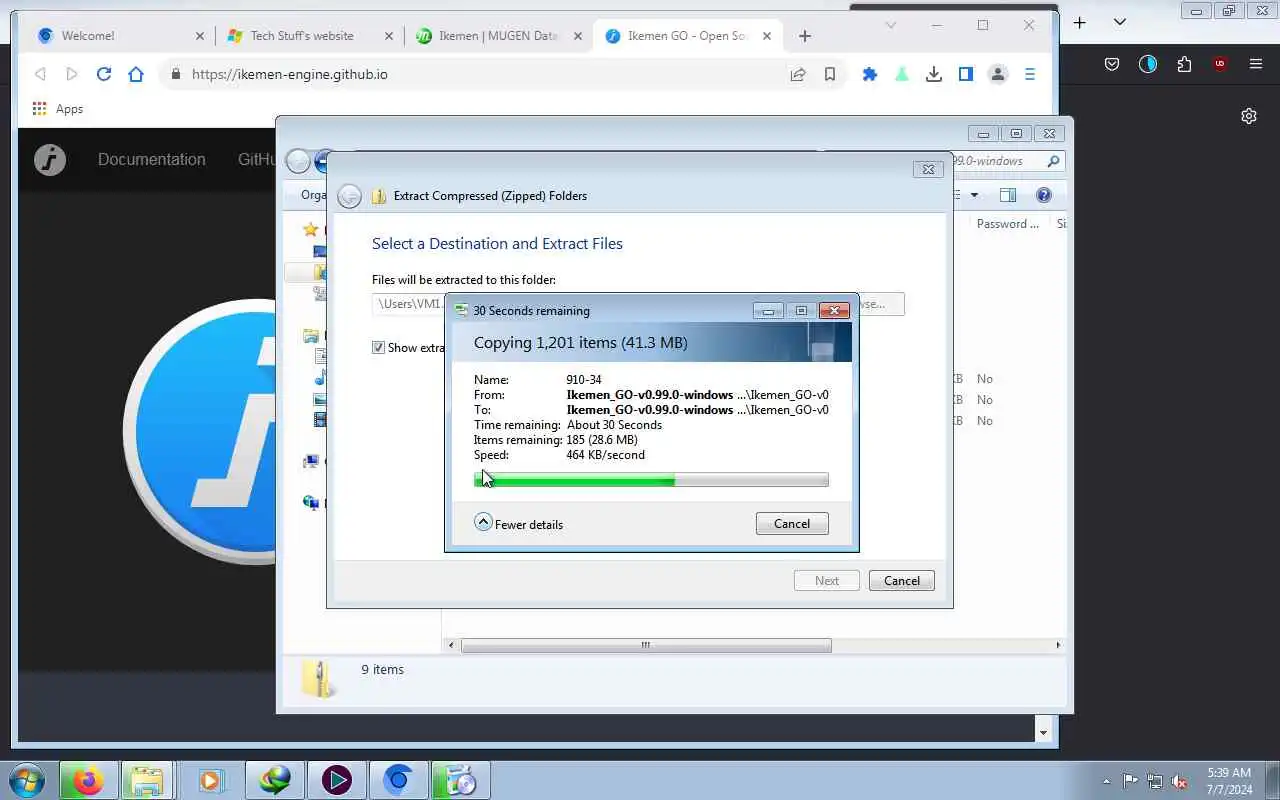This screenshot has width=1280, height=800.
Task: Click muted volume tray icon
Action: (x=1180, y=781)
